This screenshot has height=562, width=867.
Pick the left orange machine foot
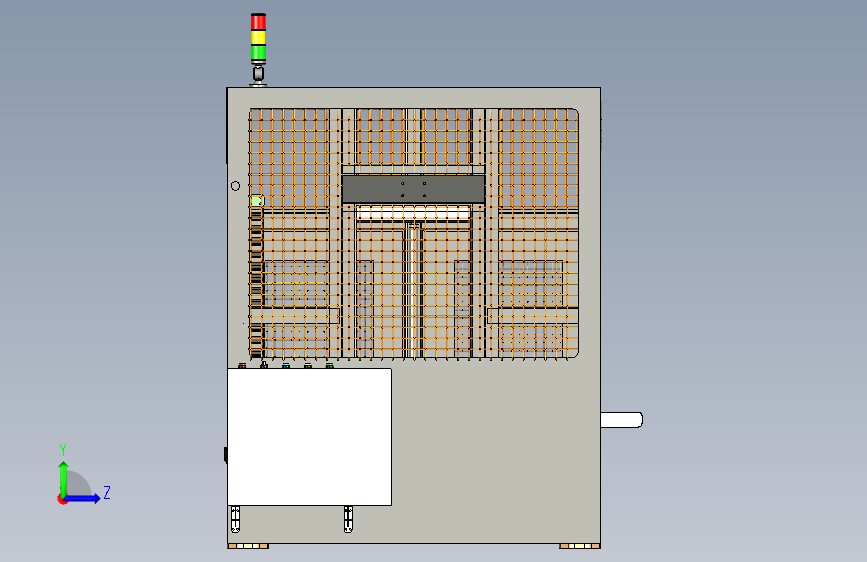[248, 546]
